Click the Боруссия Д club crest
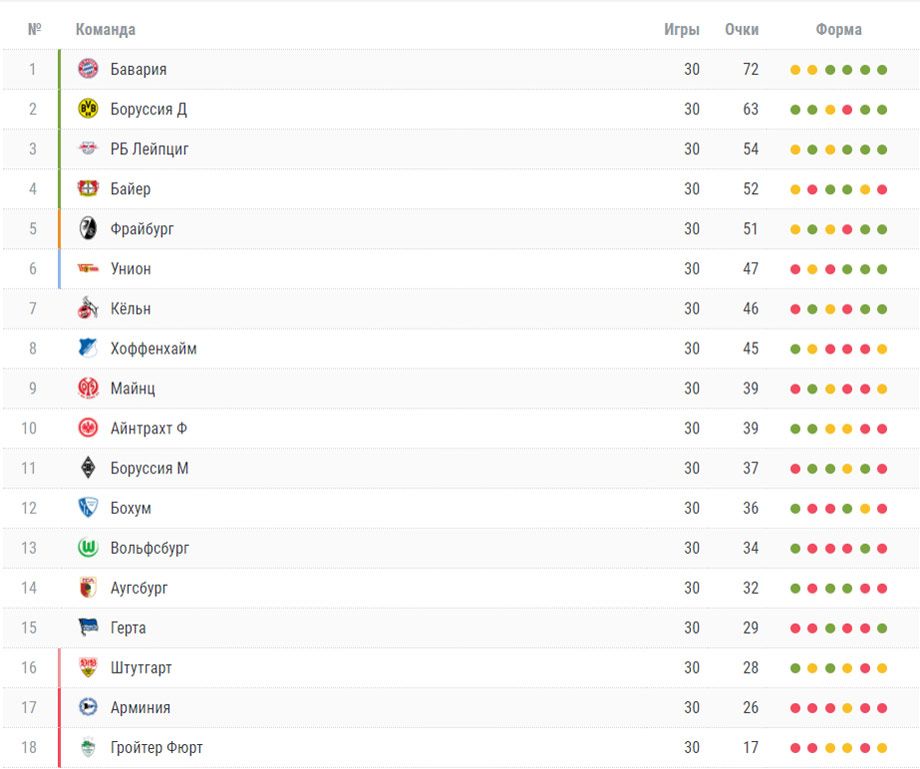Screen dimensions: 920x769 click(x=88, y=109)
